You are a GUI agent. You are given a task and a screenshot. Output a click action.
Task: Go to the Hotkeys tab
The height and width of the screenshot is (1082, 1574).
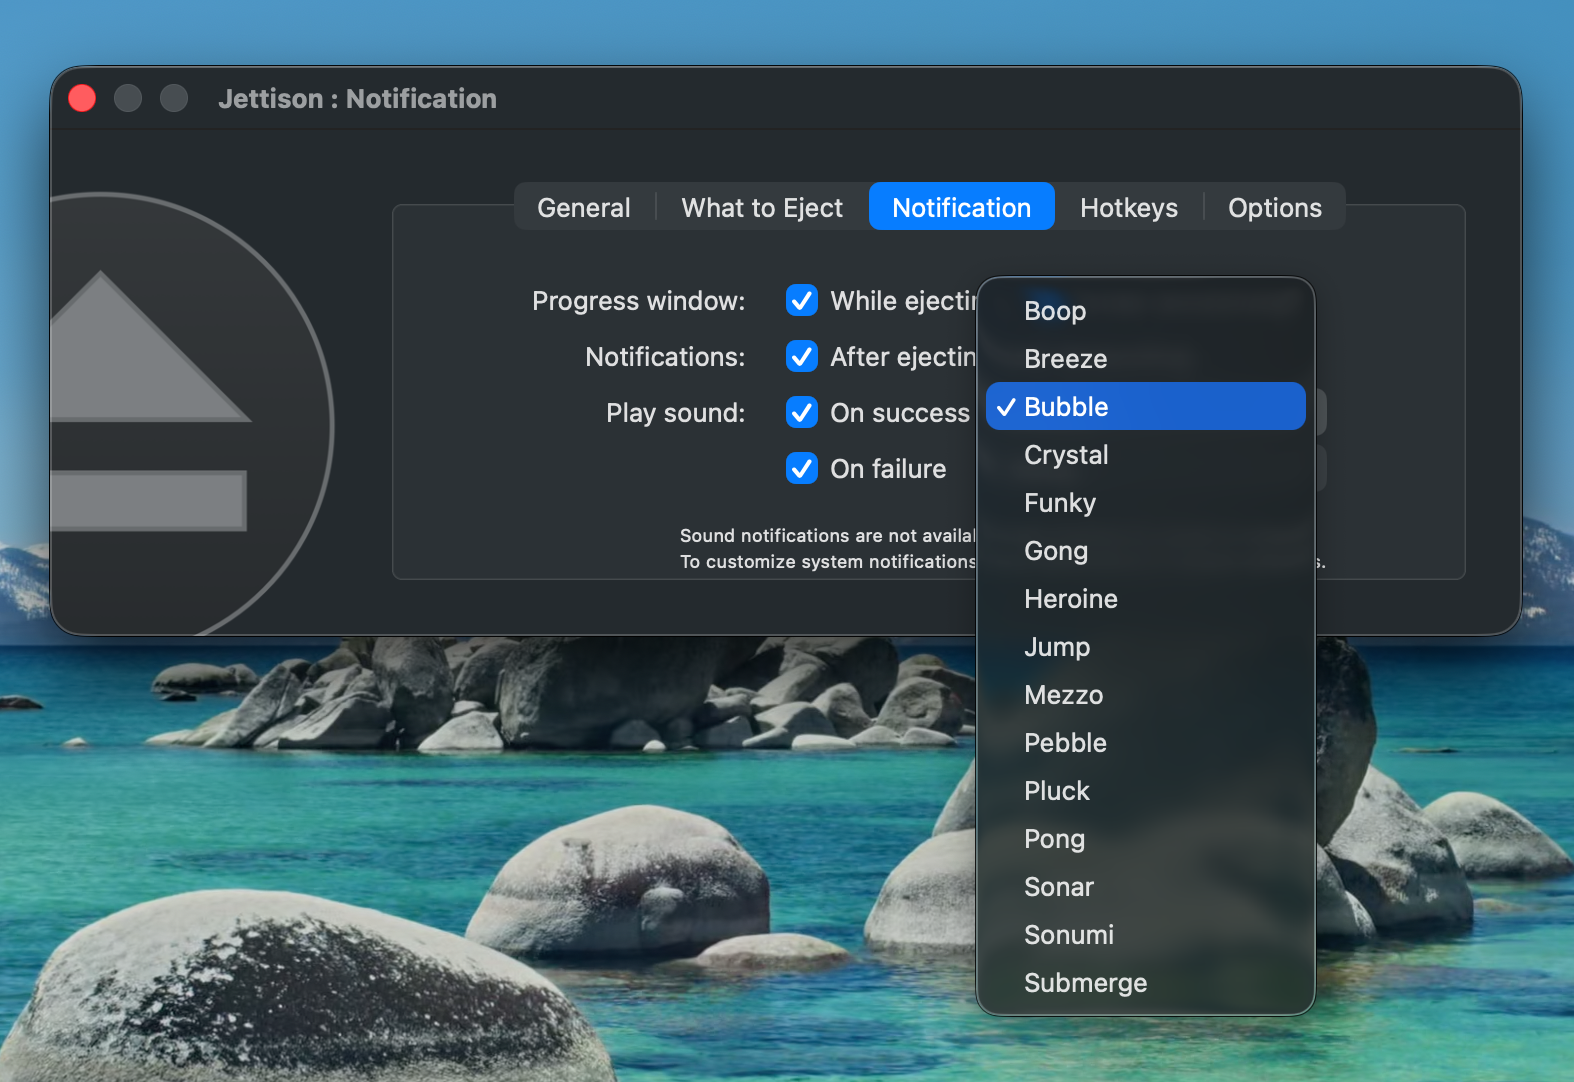coord(1129,207)
